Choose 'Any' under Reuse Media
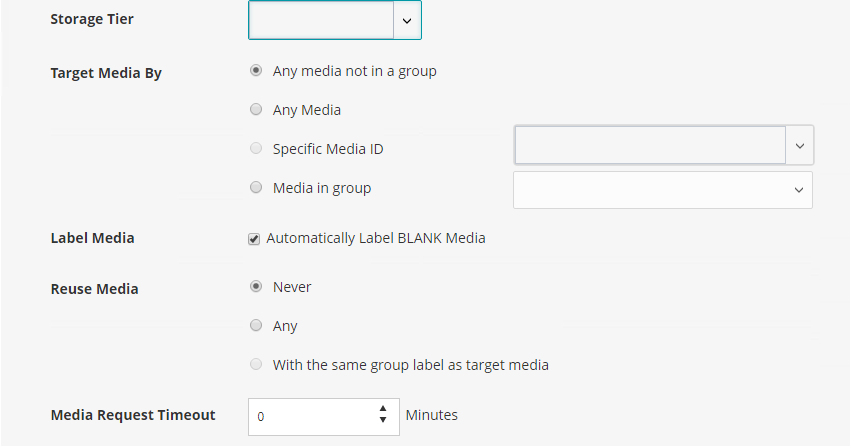 256,326
